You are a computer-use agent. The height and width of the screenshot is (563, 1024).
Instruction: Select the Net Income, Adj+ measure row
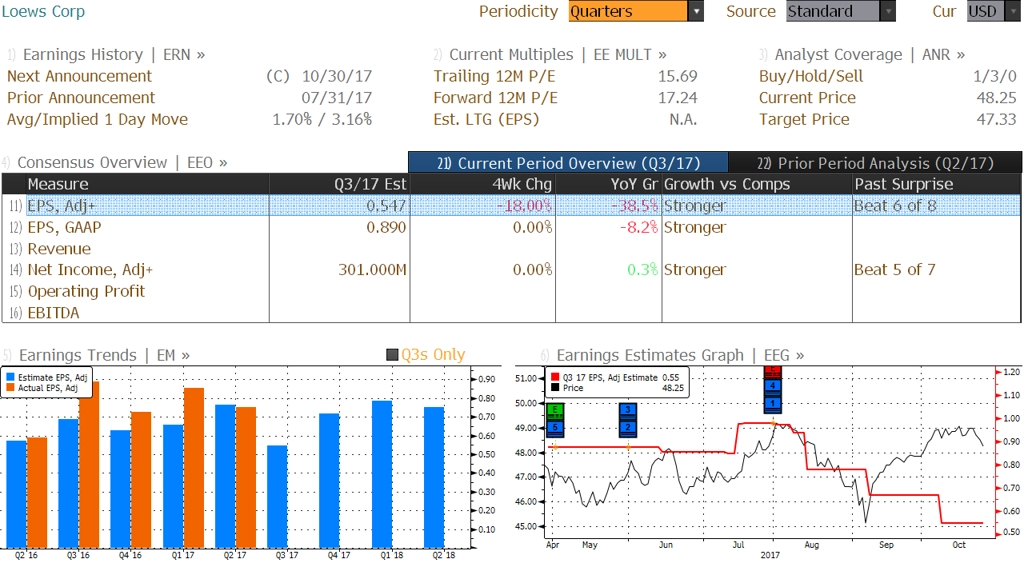(511, 269)
